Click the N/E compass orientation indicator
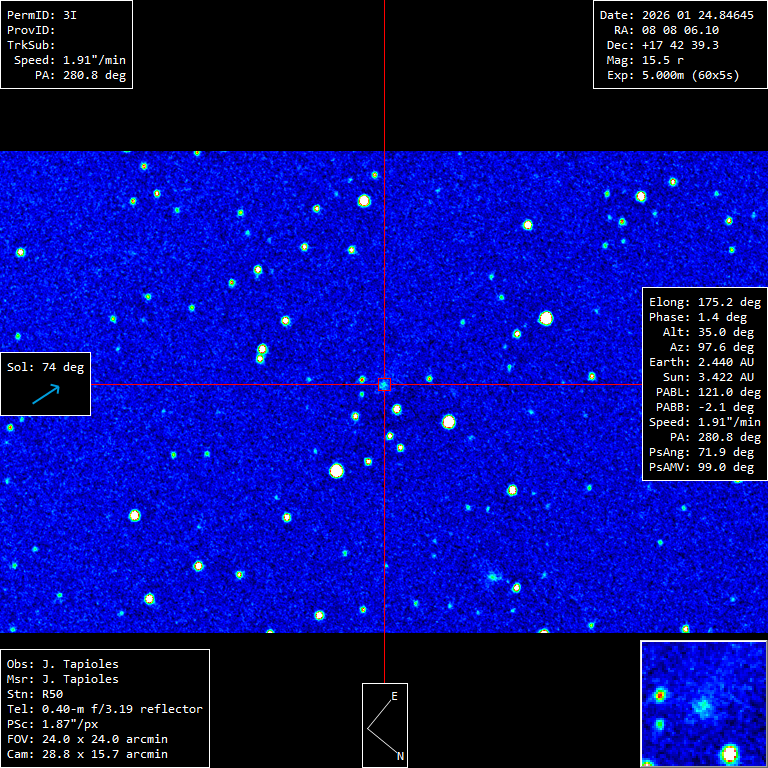This screenshot has width=768, height=768. coord(384,725)
